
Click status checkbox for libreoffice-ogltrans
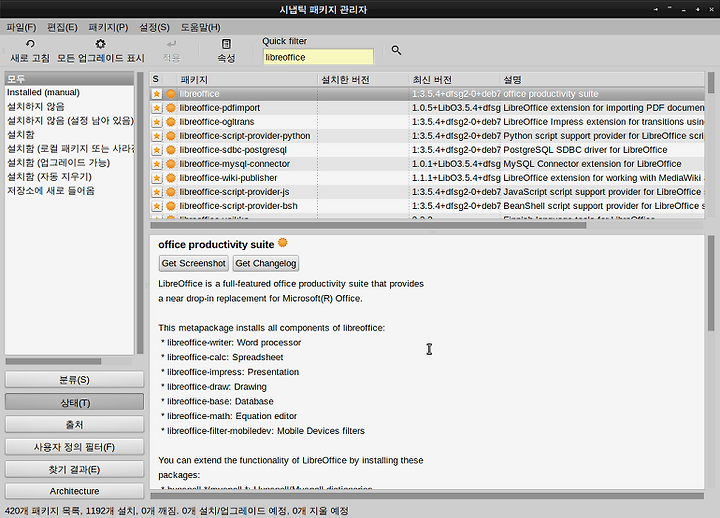(x=157, y=122)
